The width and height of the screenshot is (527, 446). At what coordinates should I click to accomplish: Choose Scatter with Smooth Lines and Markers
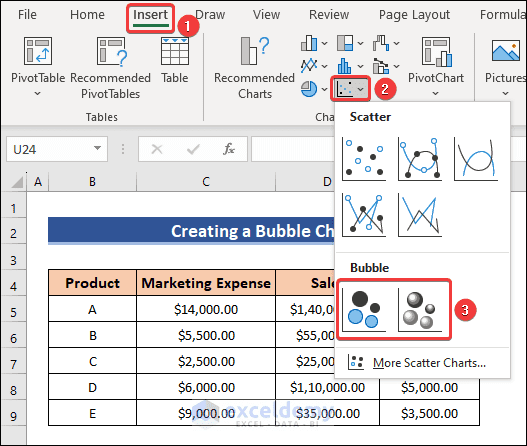(420, 158)
